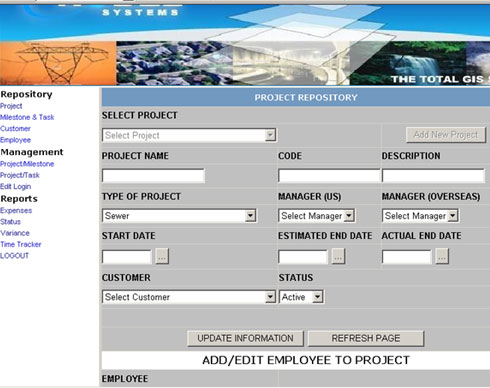The image size is (490, 388).
Task: Change the Status dropdown showing Active
Action: pyautogui.click(x=301, y=297)
